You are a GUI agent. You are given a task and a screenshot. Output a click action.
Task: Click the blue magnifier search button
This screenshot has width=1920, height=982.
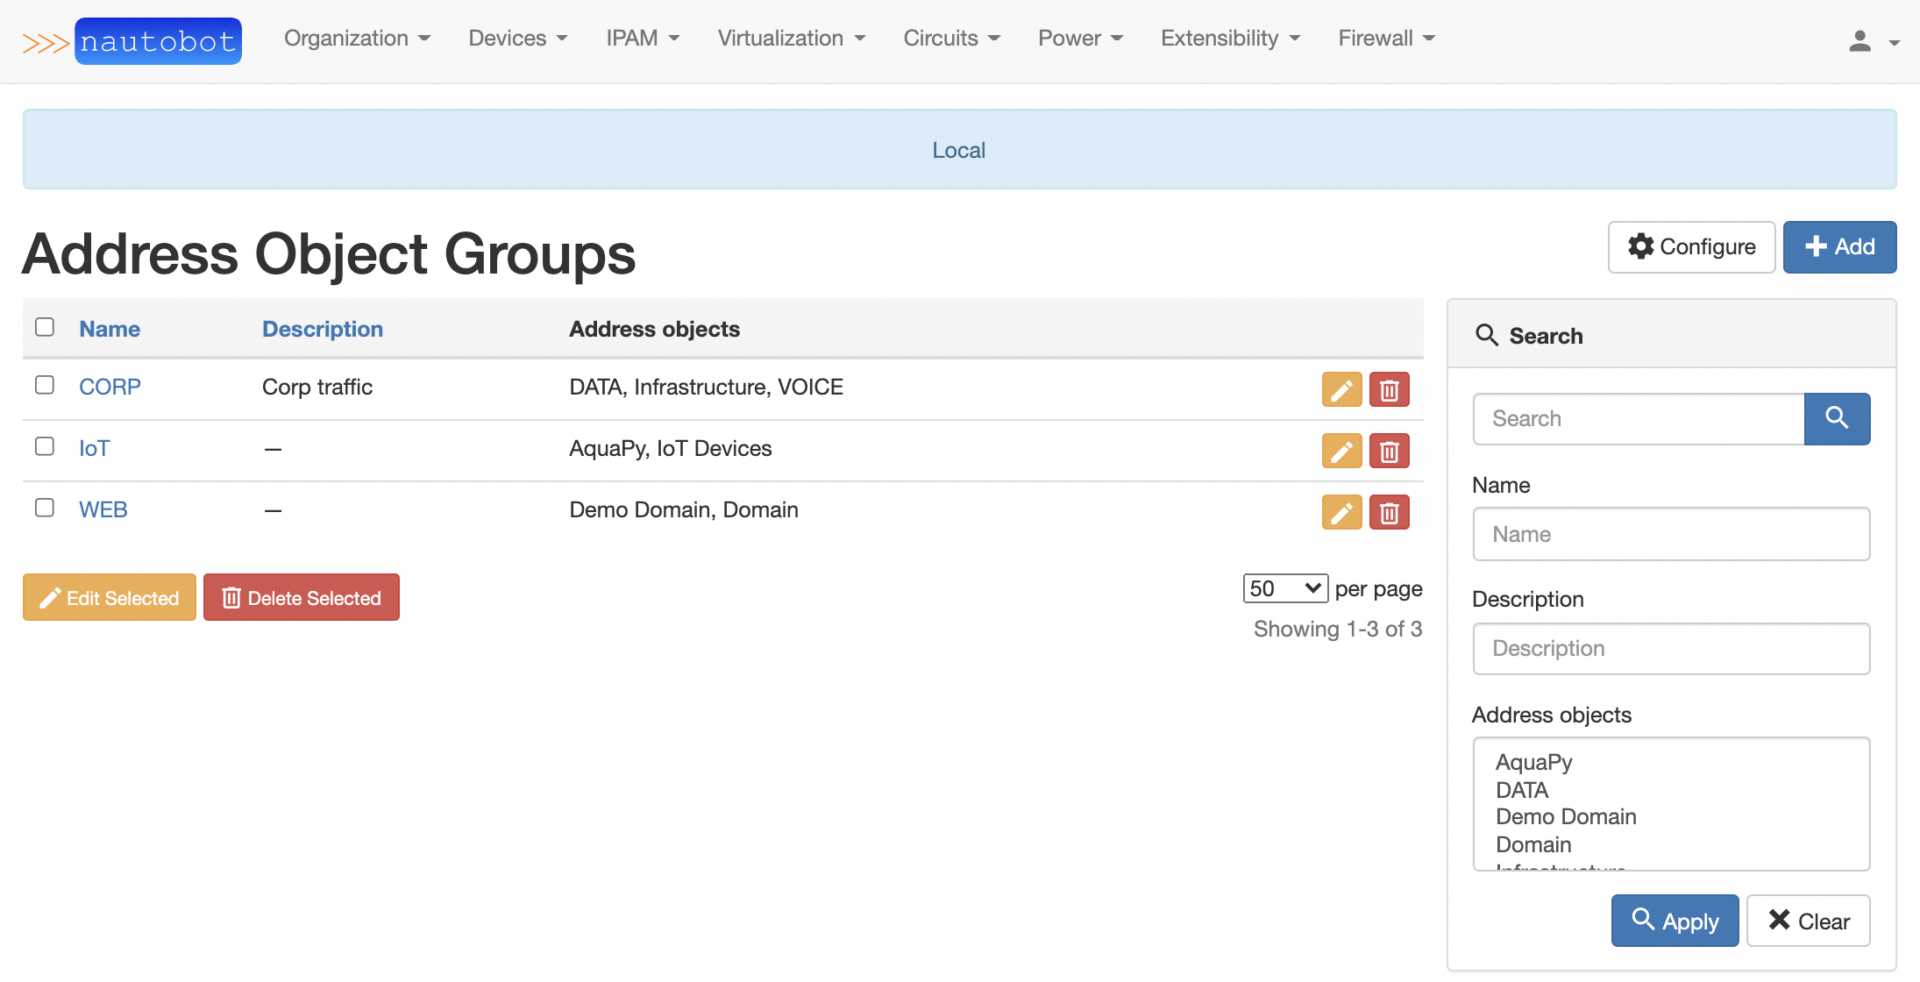coord(1837,419)
